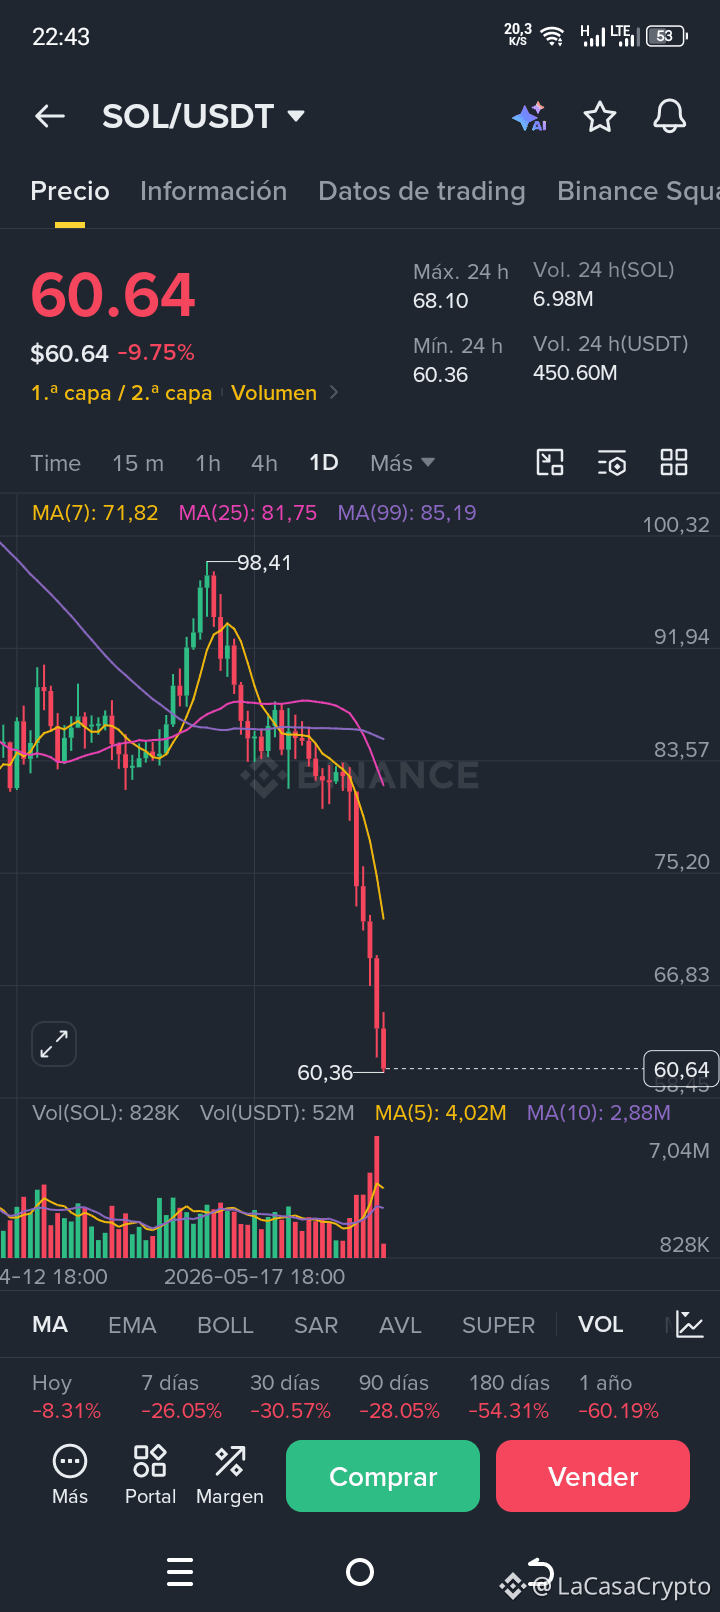The width and height of the screenshot is (720, 1612).
Task: Open Android recent apps navigation button
Action: point(180,1572)
